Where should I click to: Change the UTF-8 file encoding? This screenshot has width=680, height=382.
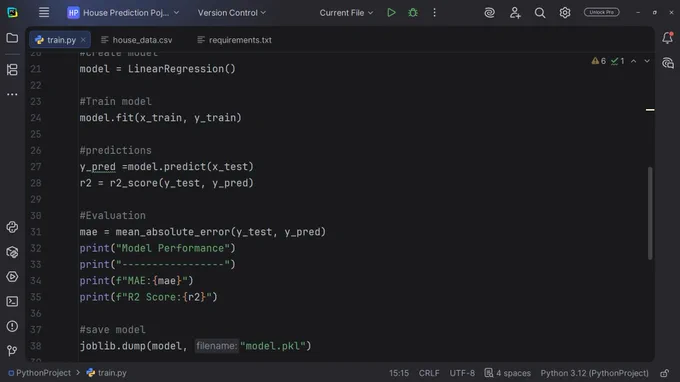(x=462, y=373)
